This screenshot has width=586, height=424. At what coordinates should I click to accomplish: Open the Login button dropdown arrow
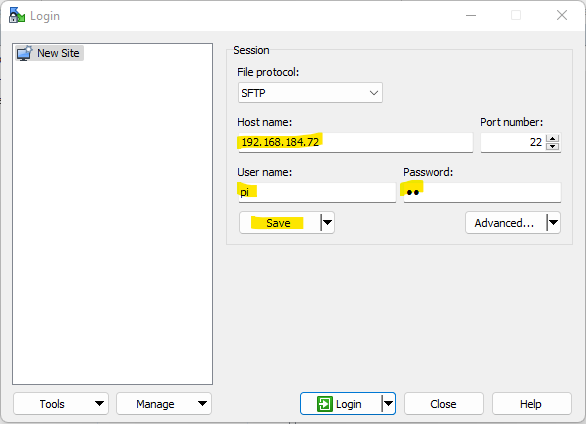388,403
